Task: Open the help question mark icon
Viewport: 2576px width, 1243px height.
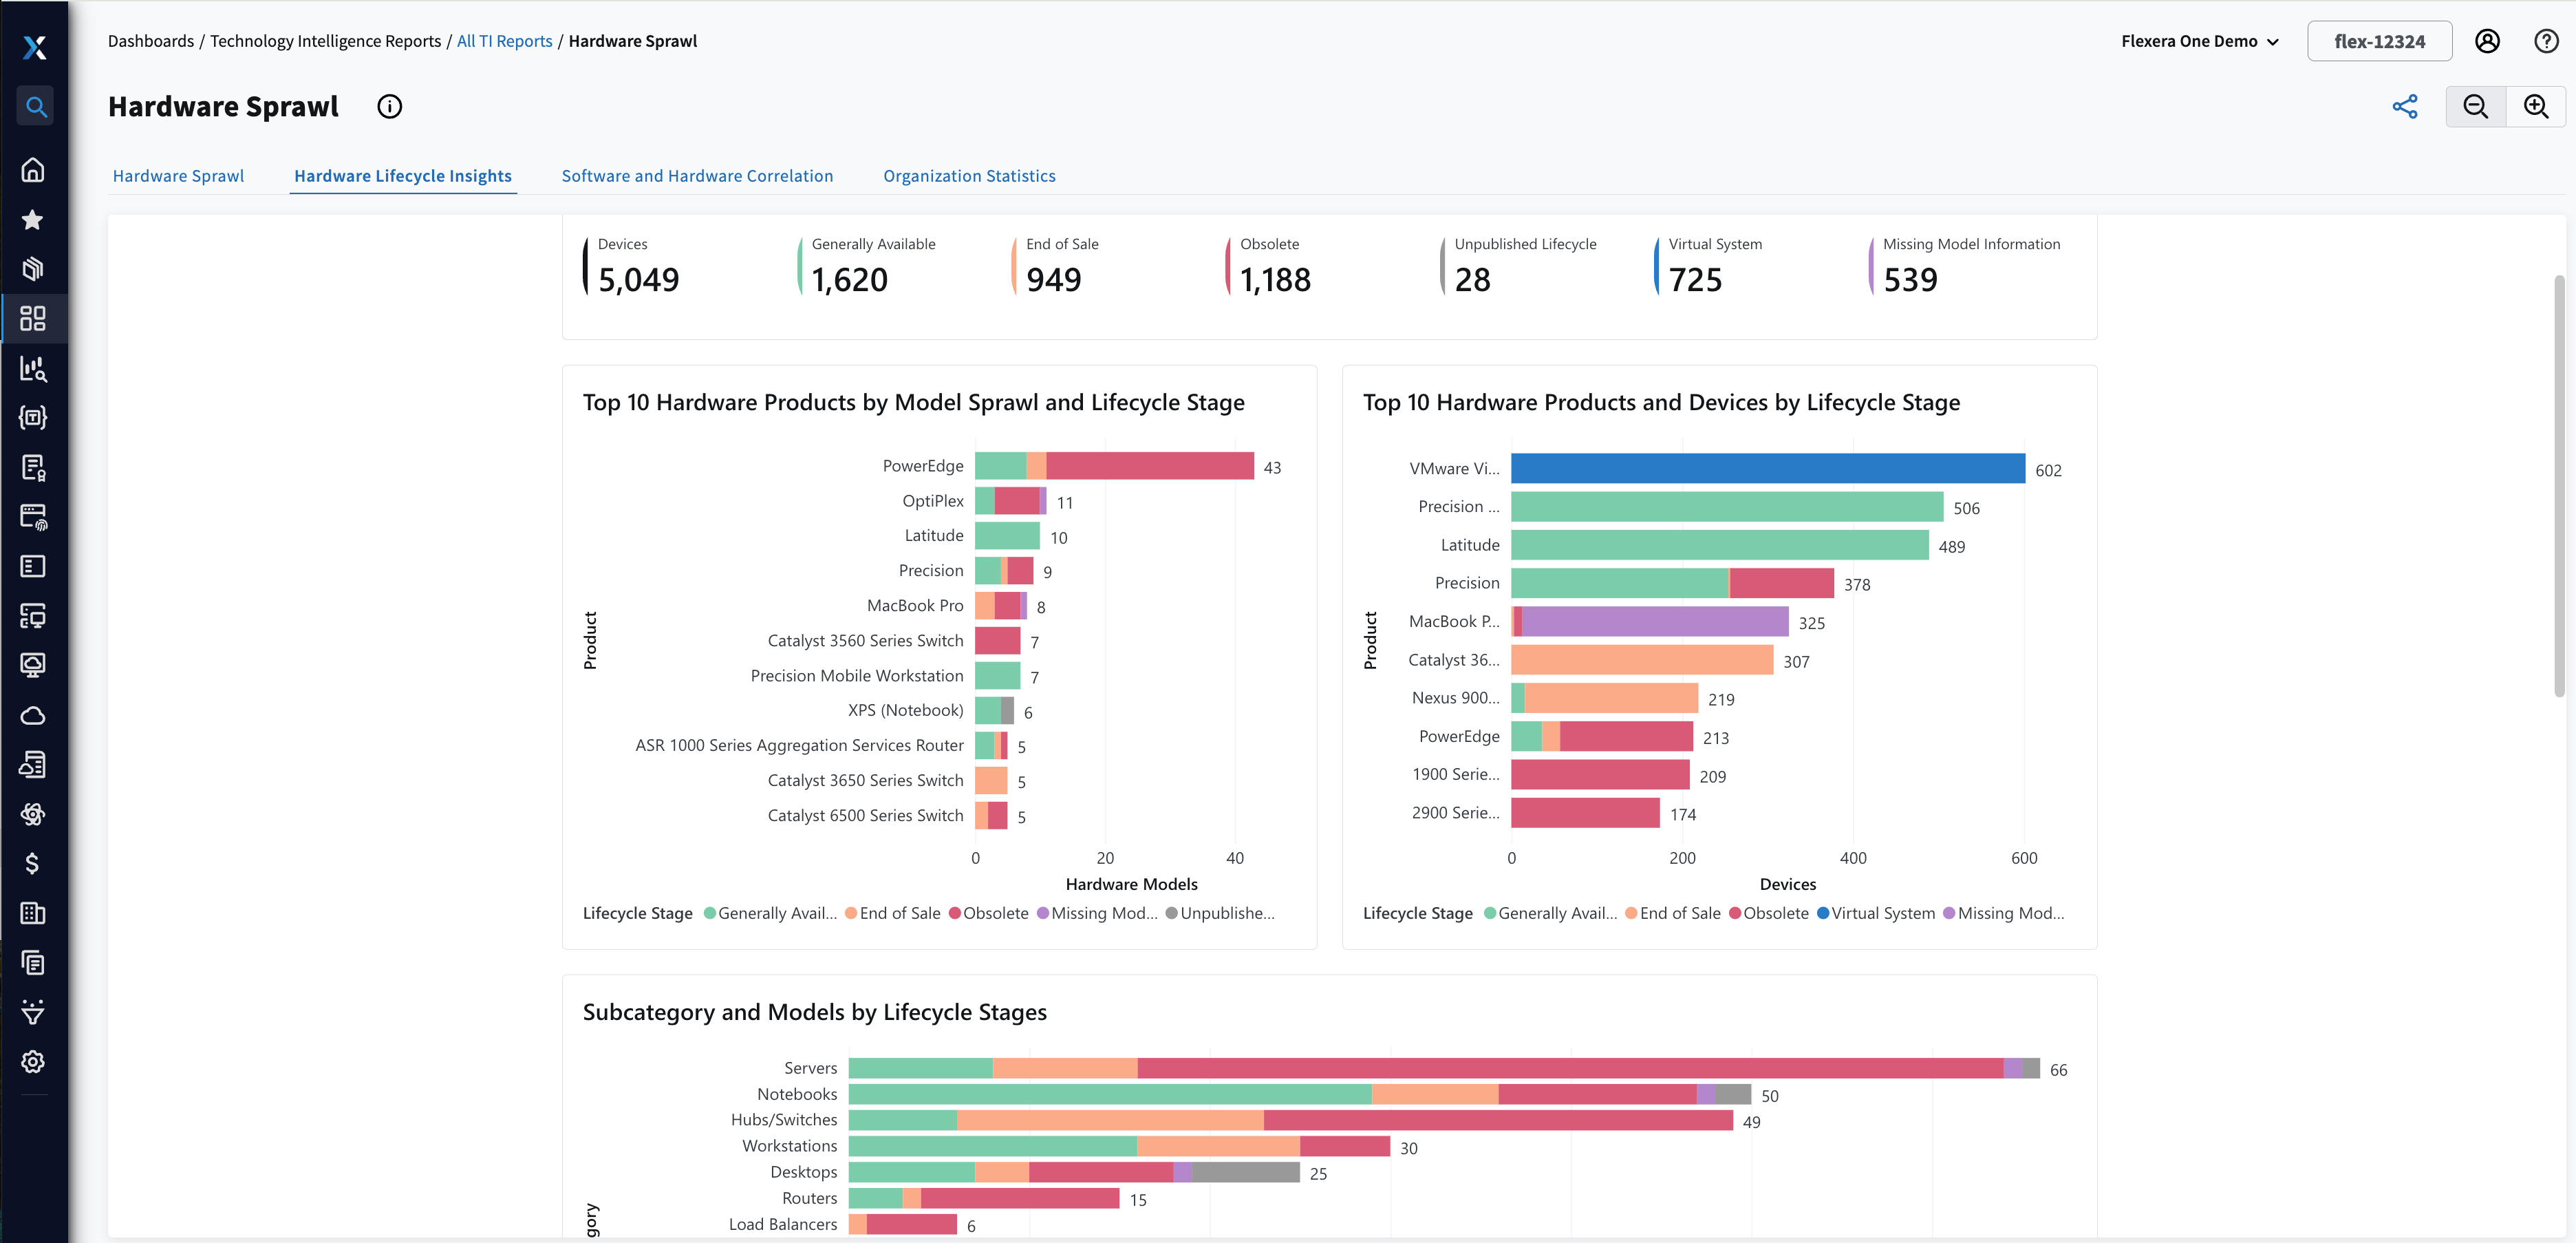Action: [2546, 41]
